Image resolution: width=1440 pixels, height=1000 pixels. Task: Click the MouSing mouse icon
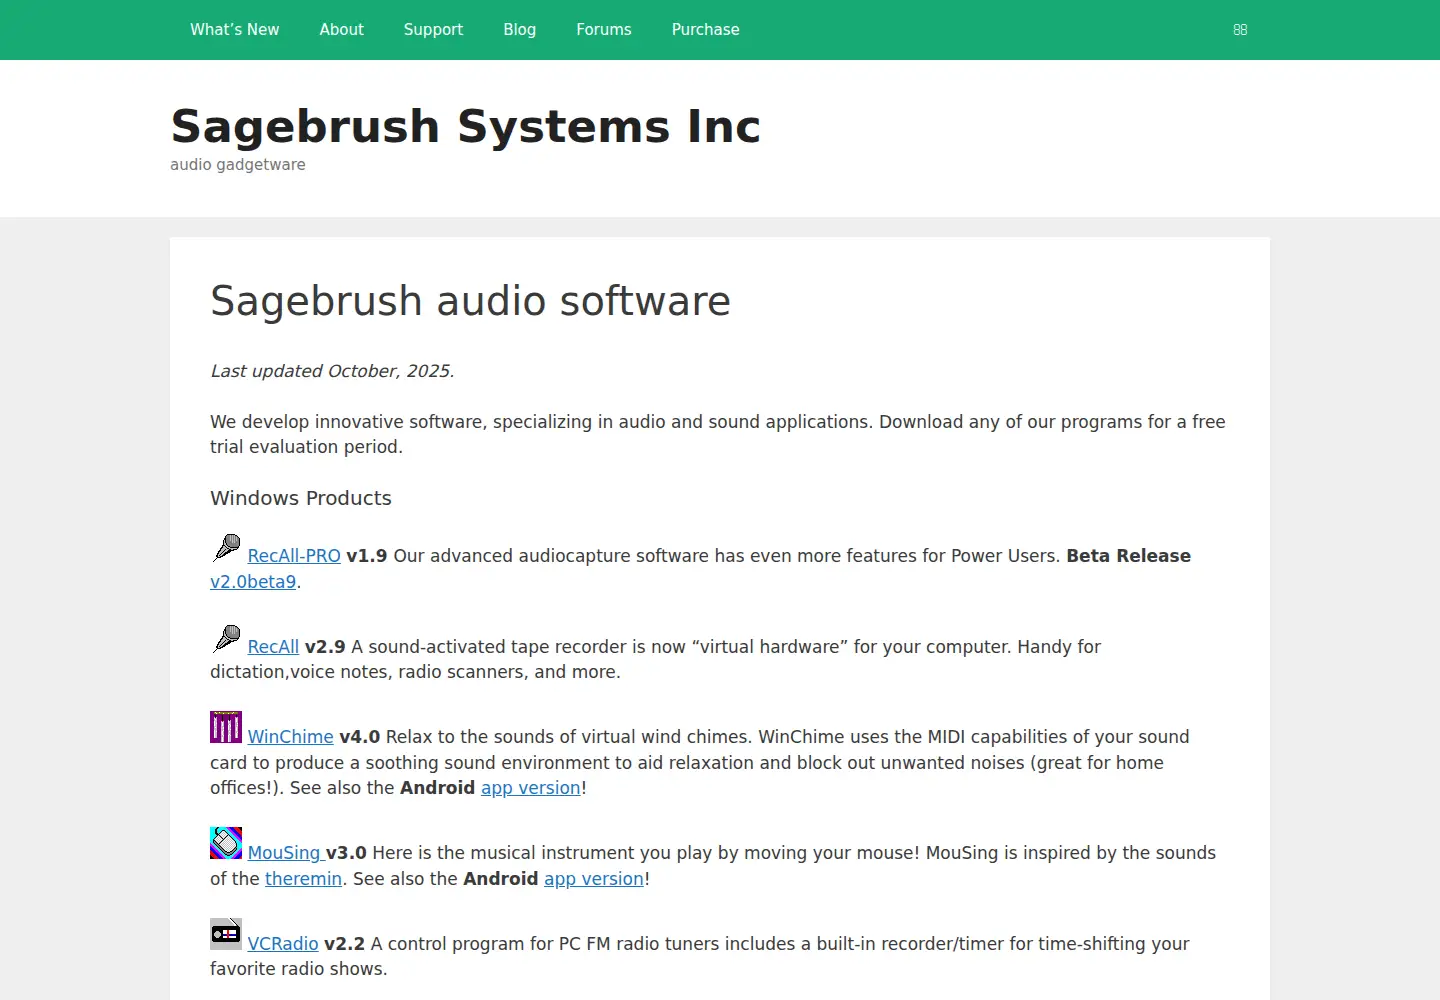[226, 843]
